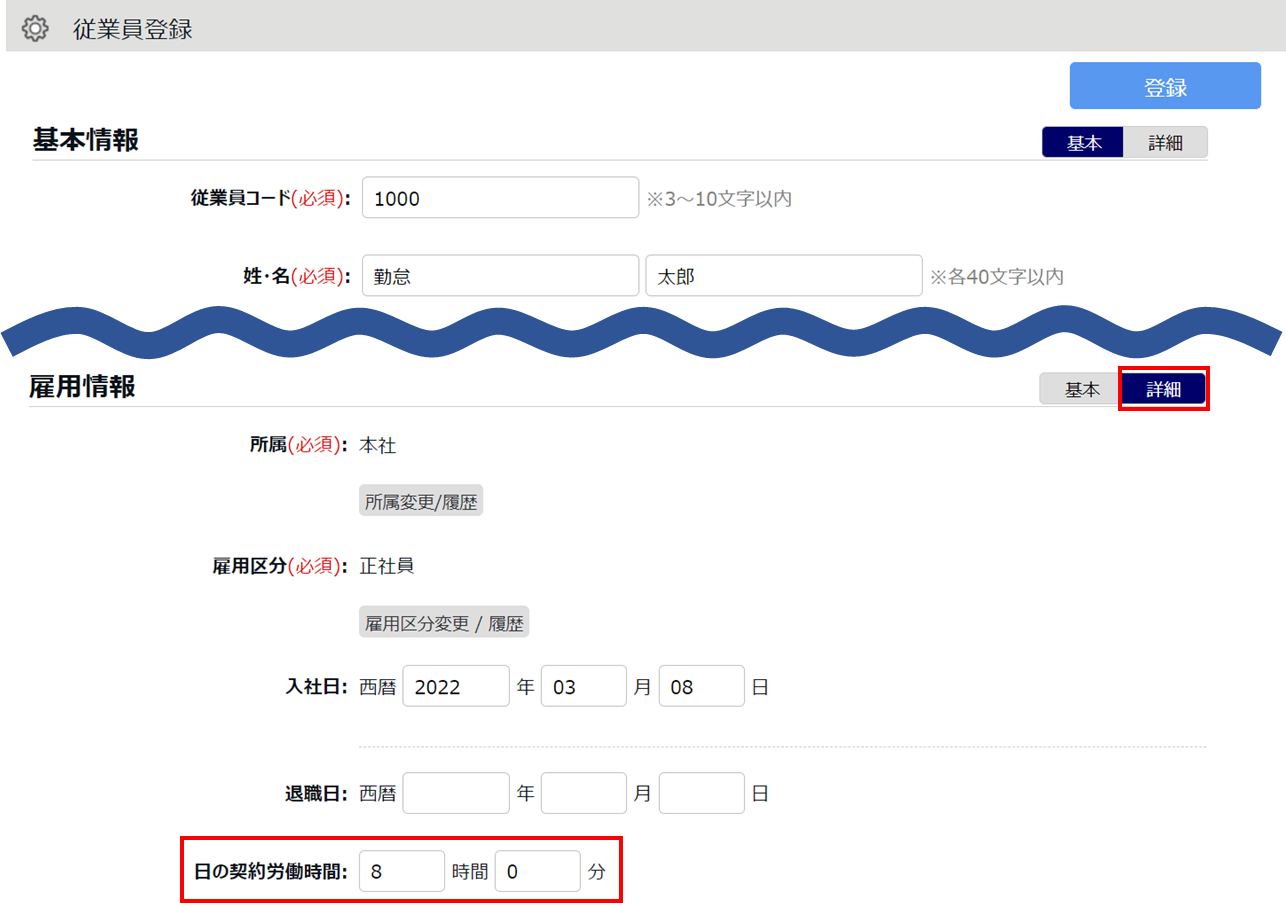1286x907 pixels.
Task: Click 日の契約労働時間 minutes field showing 0
Action: pos(538,871)
